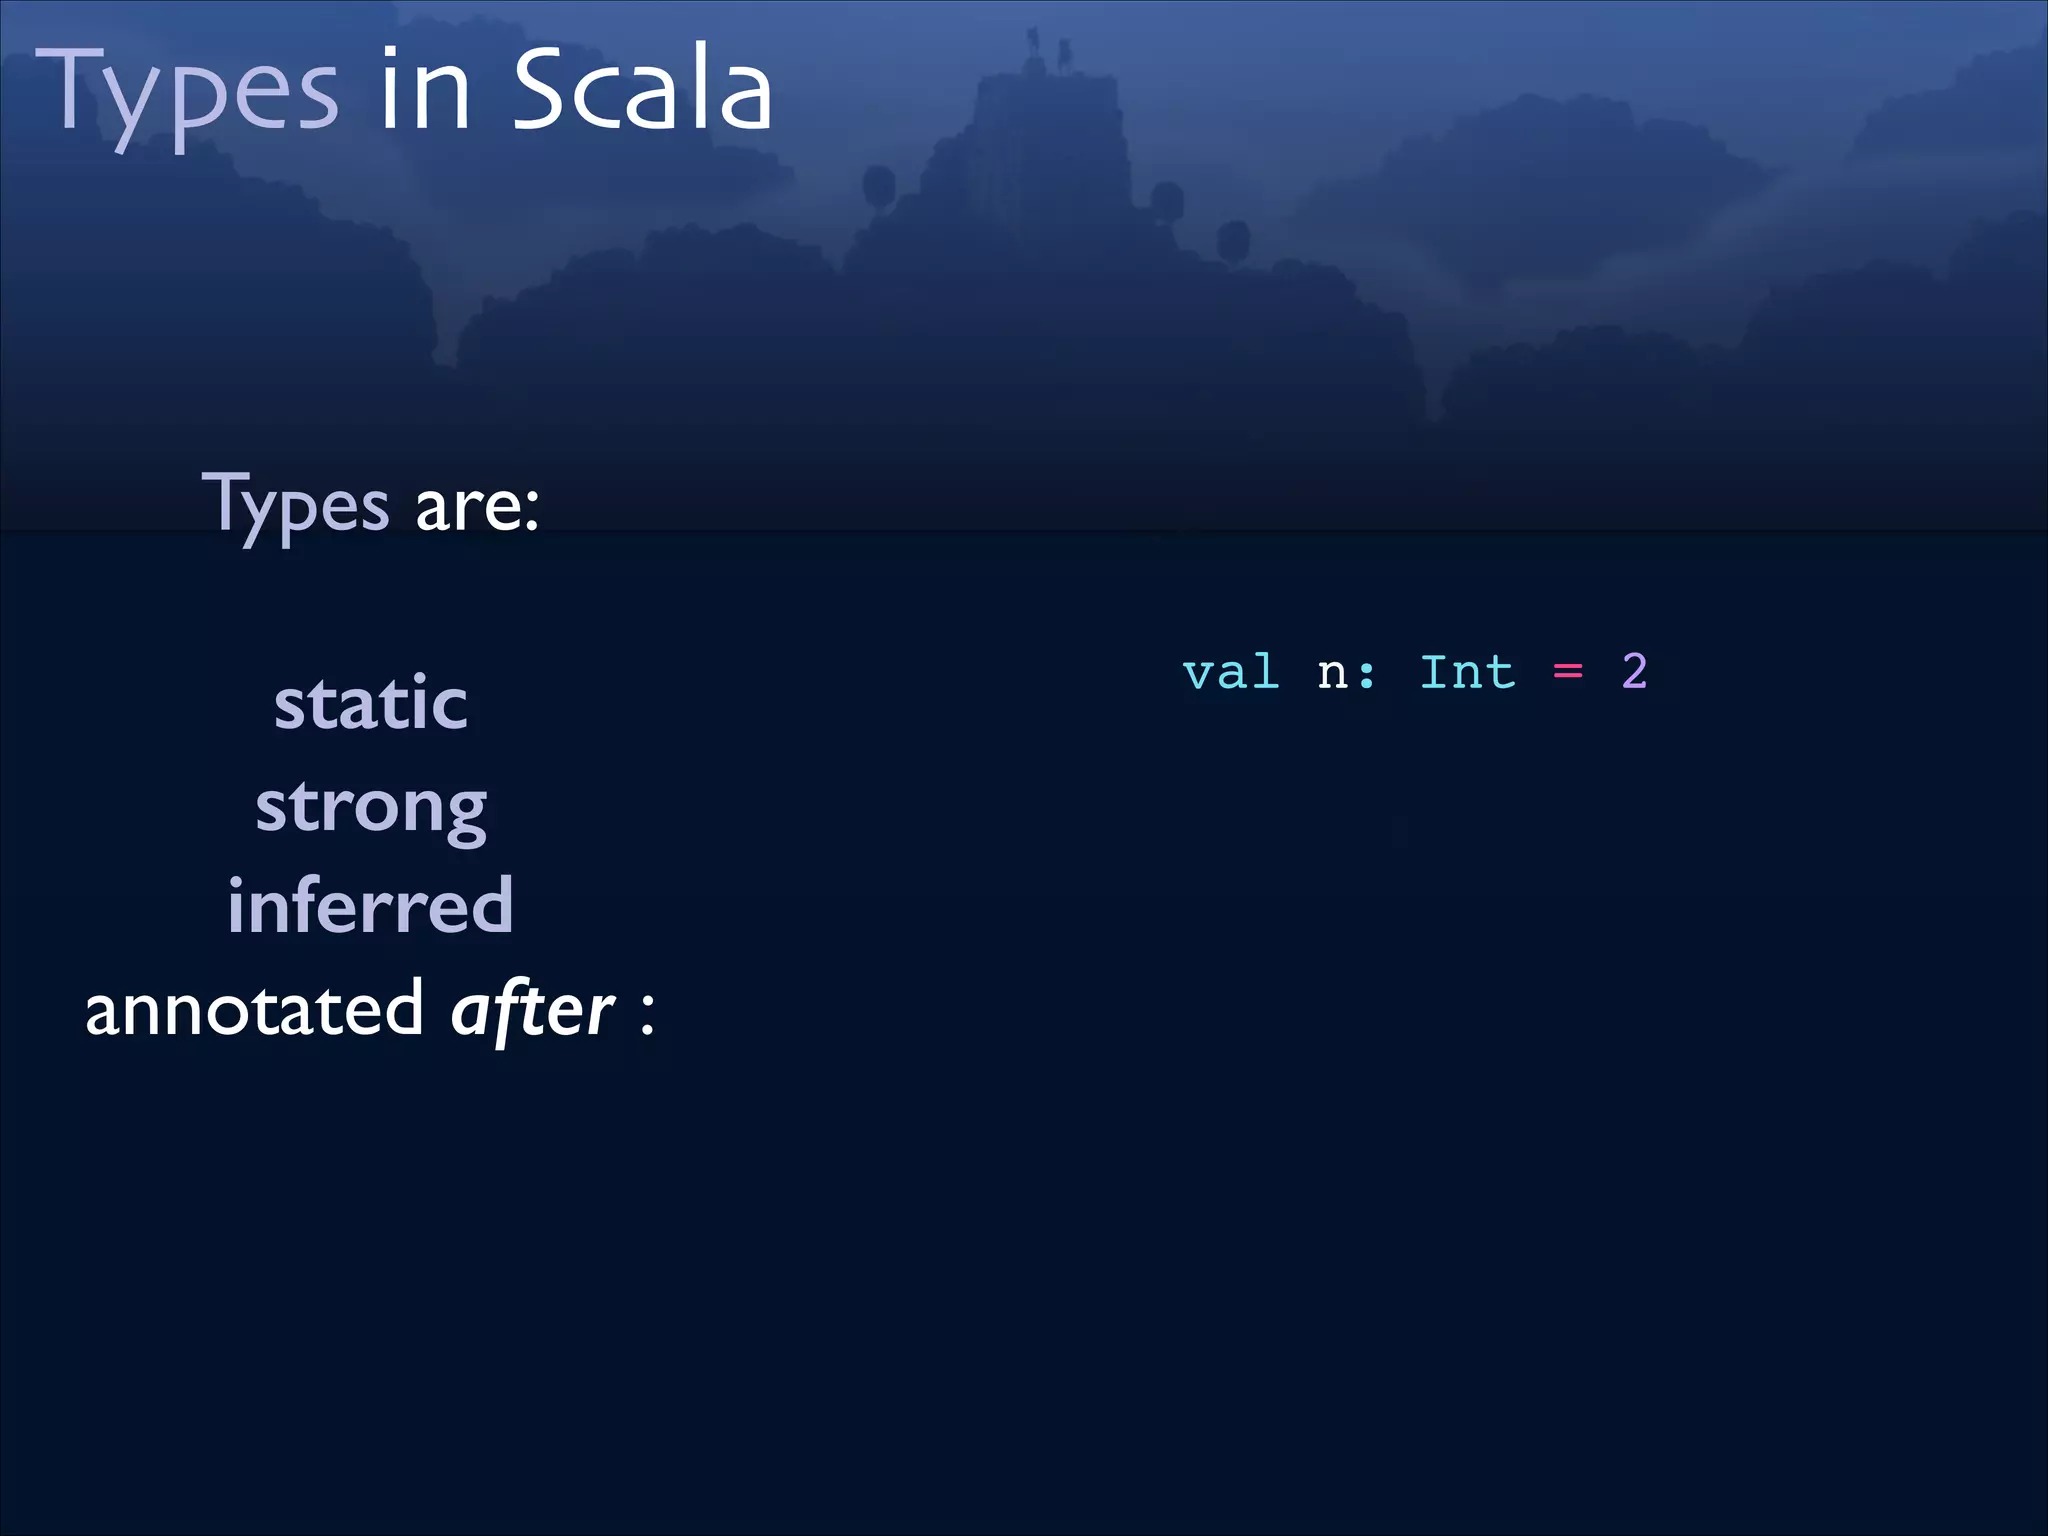Select the italic word "after"

[x=532, y=1010]
